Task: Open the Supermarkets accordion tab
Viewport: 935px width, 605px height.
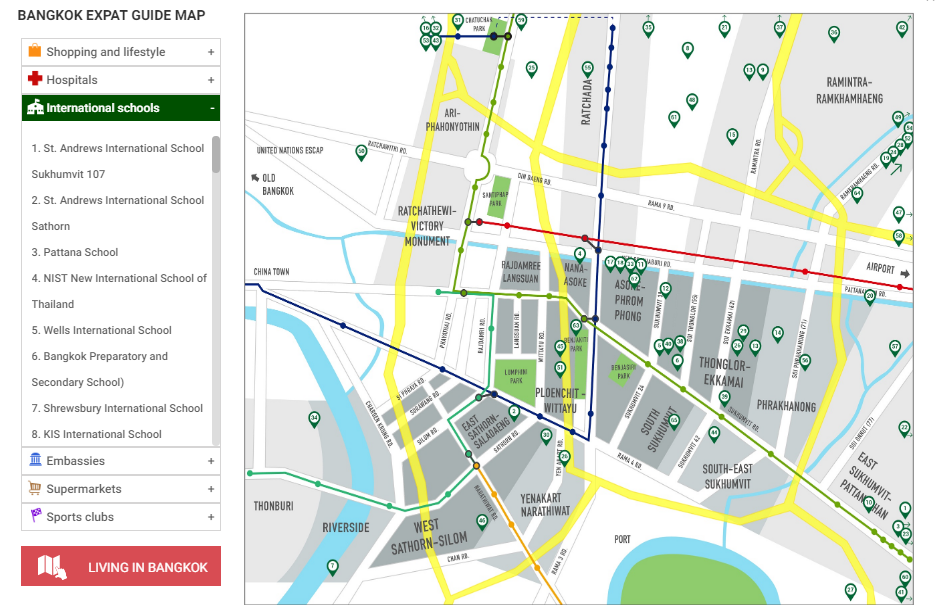Action: coord(120,489)
